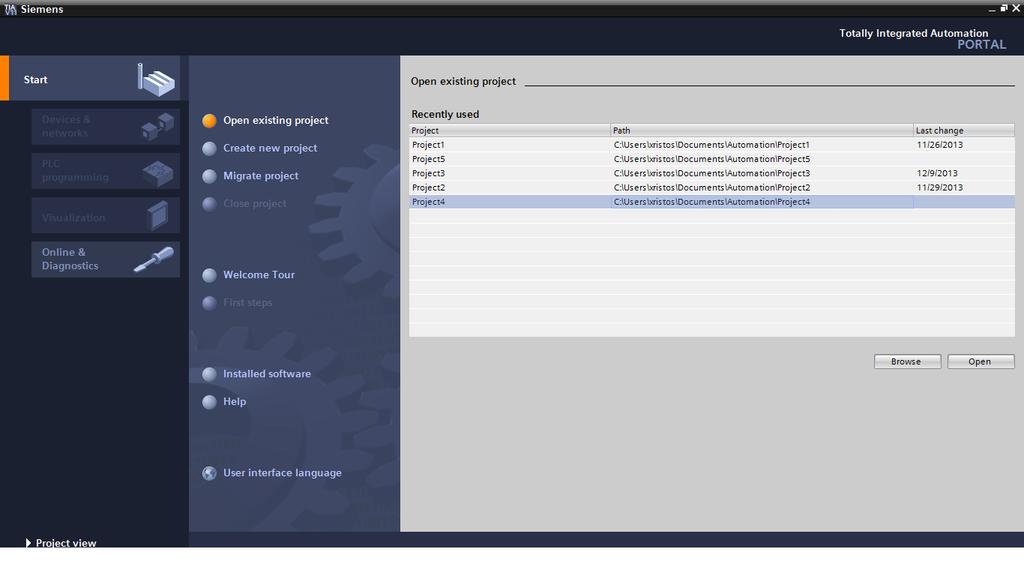
Task: Click path ending in Automation\Project2
Action: point(712,188)
